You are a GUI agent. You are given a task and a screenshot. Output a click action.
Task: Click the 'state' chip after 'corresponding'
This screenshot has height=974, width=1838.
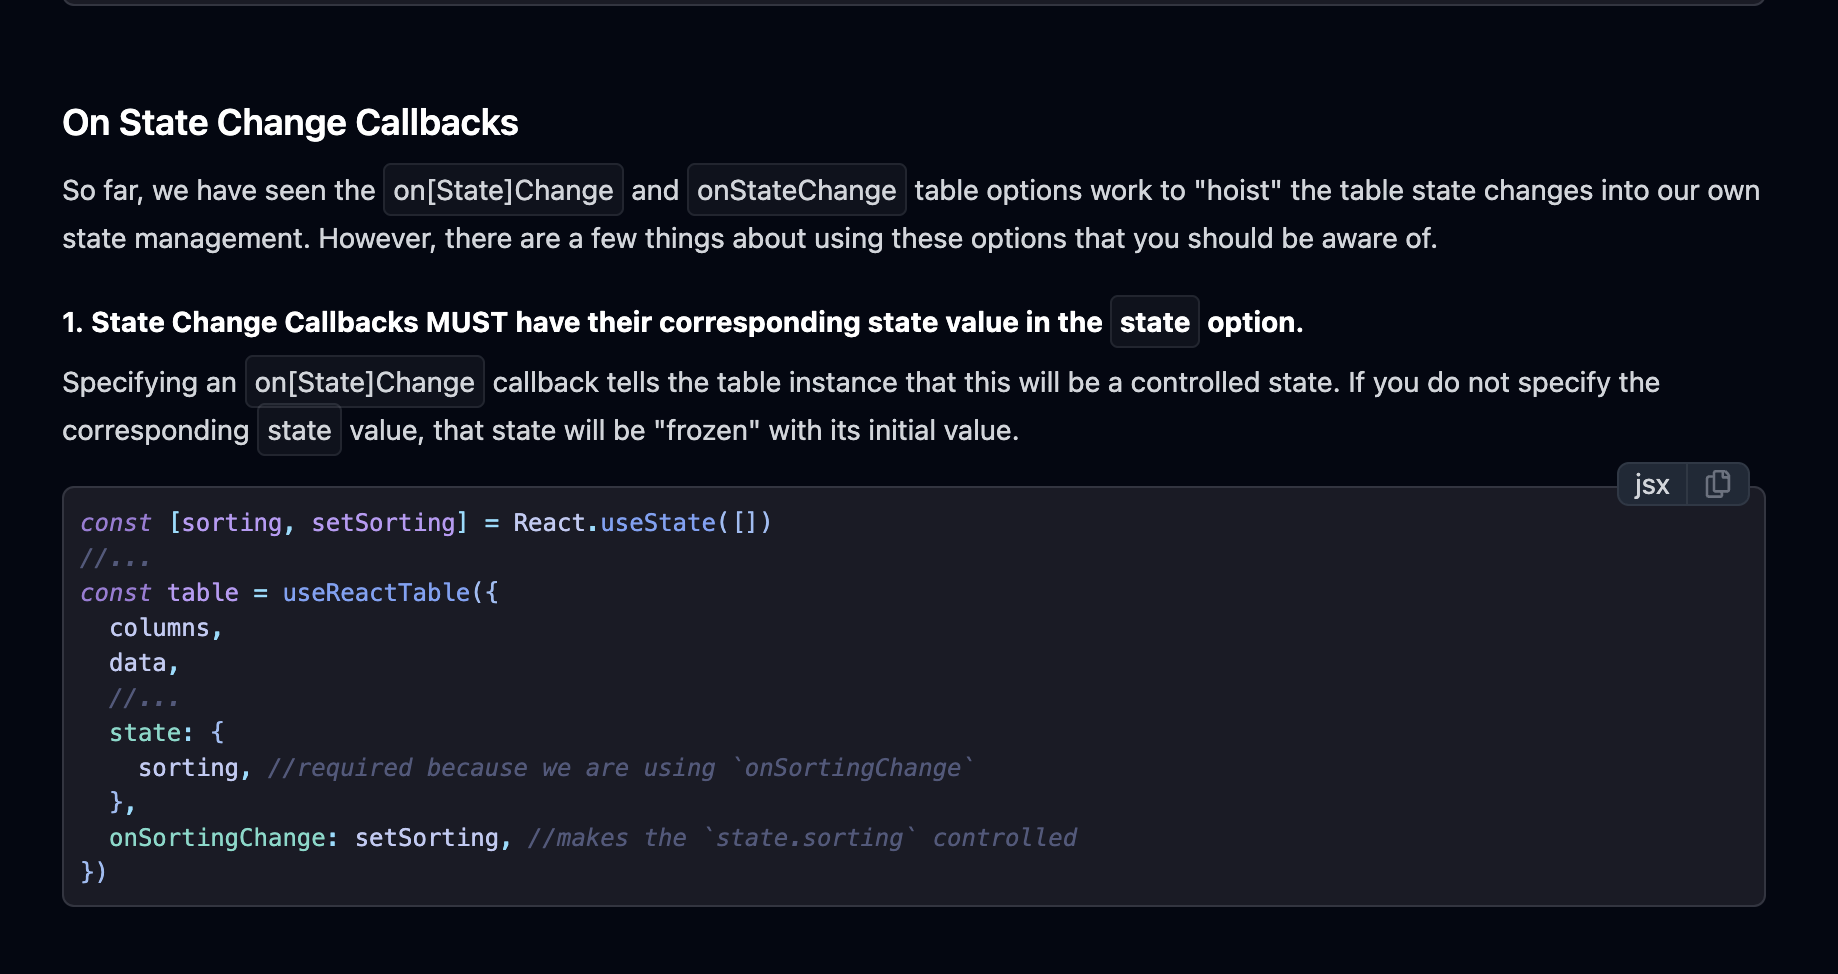pos(299,430)
